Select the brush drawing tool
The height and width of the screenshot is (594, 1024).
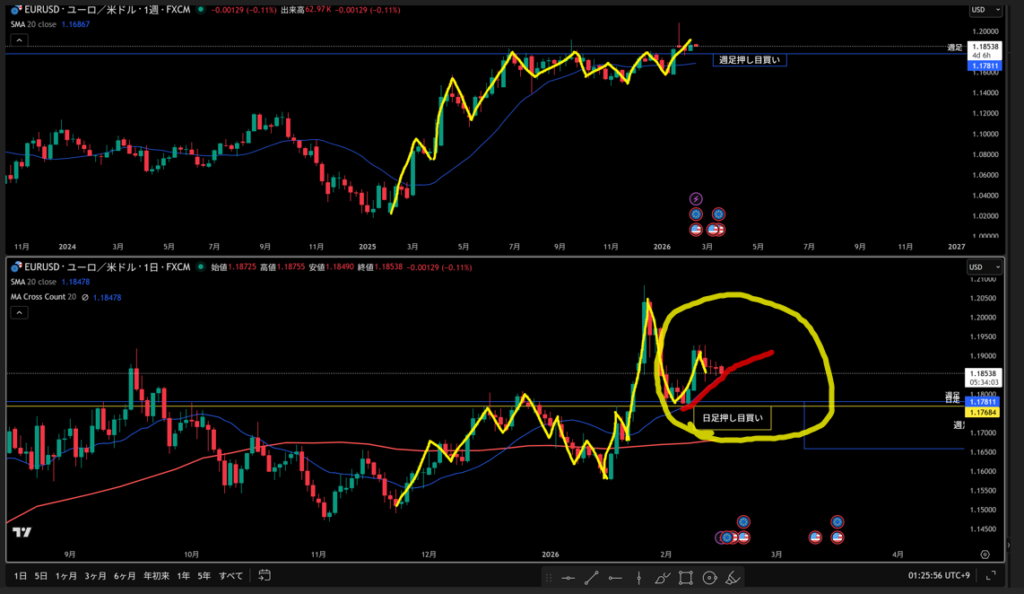point(661,577)
